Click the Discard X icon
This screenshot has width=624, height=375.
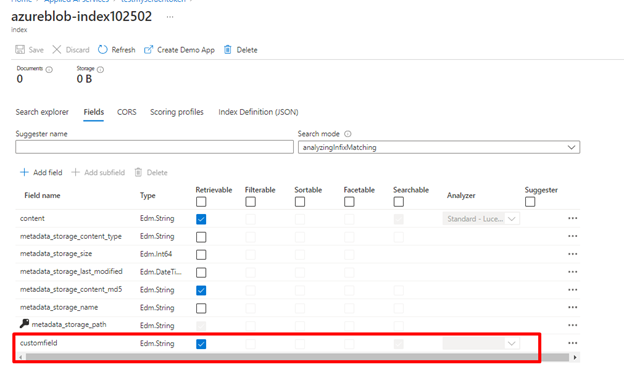coord(57,50)
